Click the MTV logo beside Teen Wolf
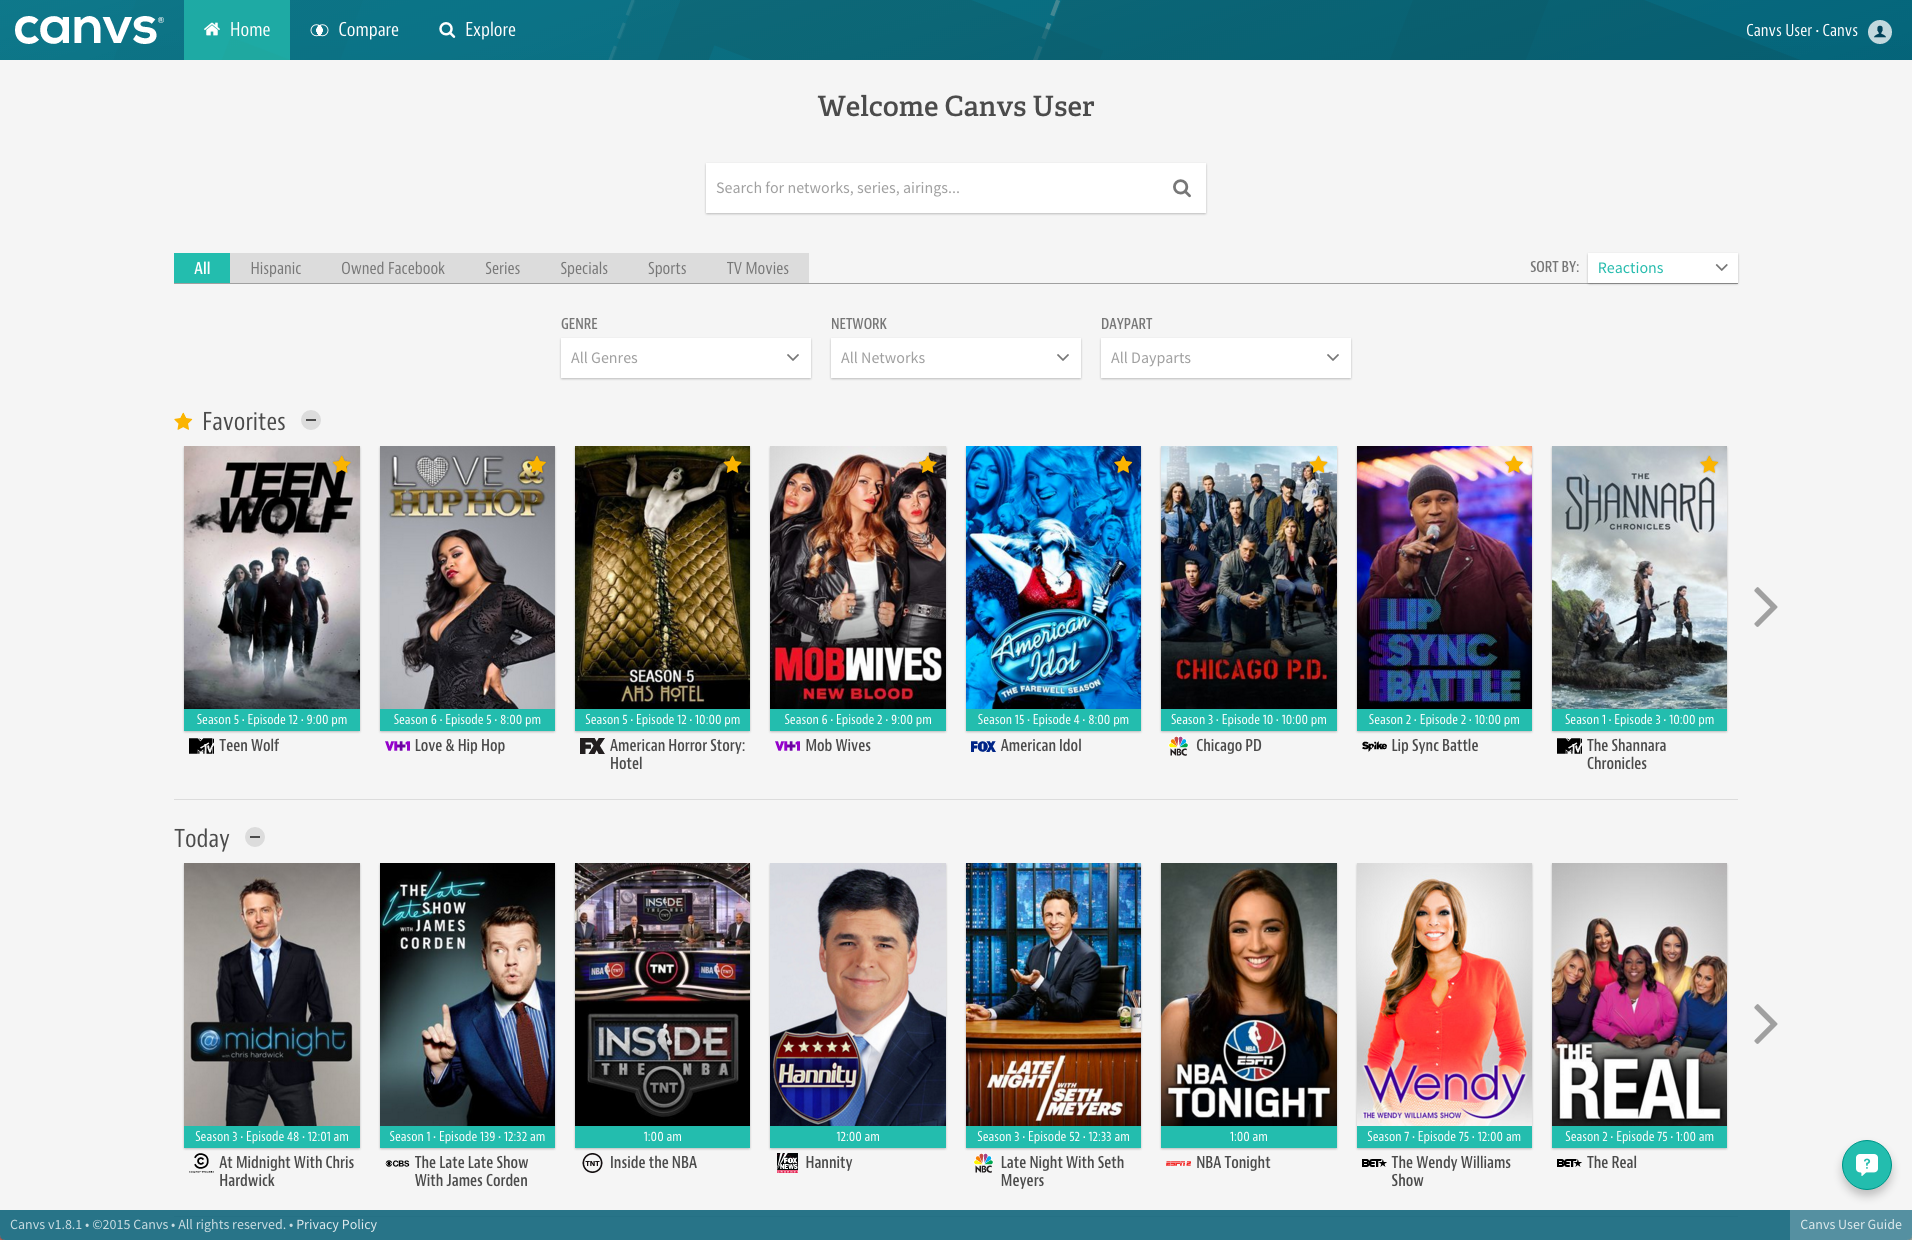The width and height of the screenshot is (1912, 1240). click(201, 746)
